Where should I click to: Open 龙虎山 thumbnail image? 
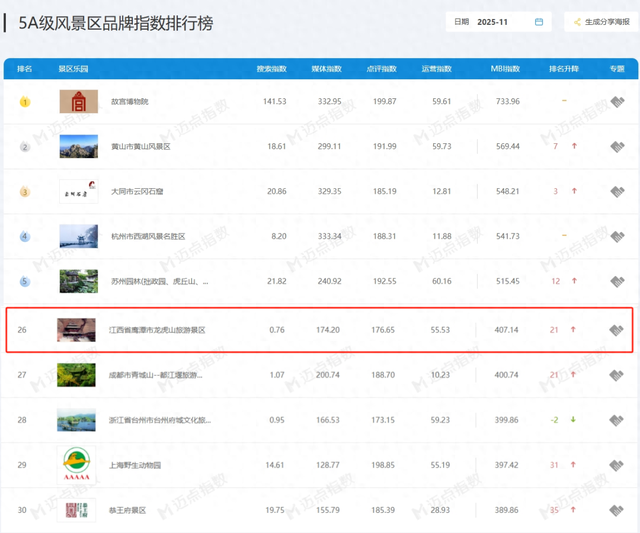[76, 330]
